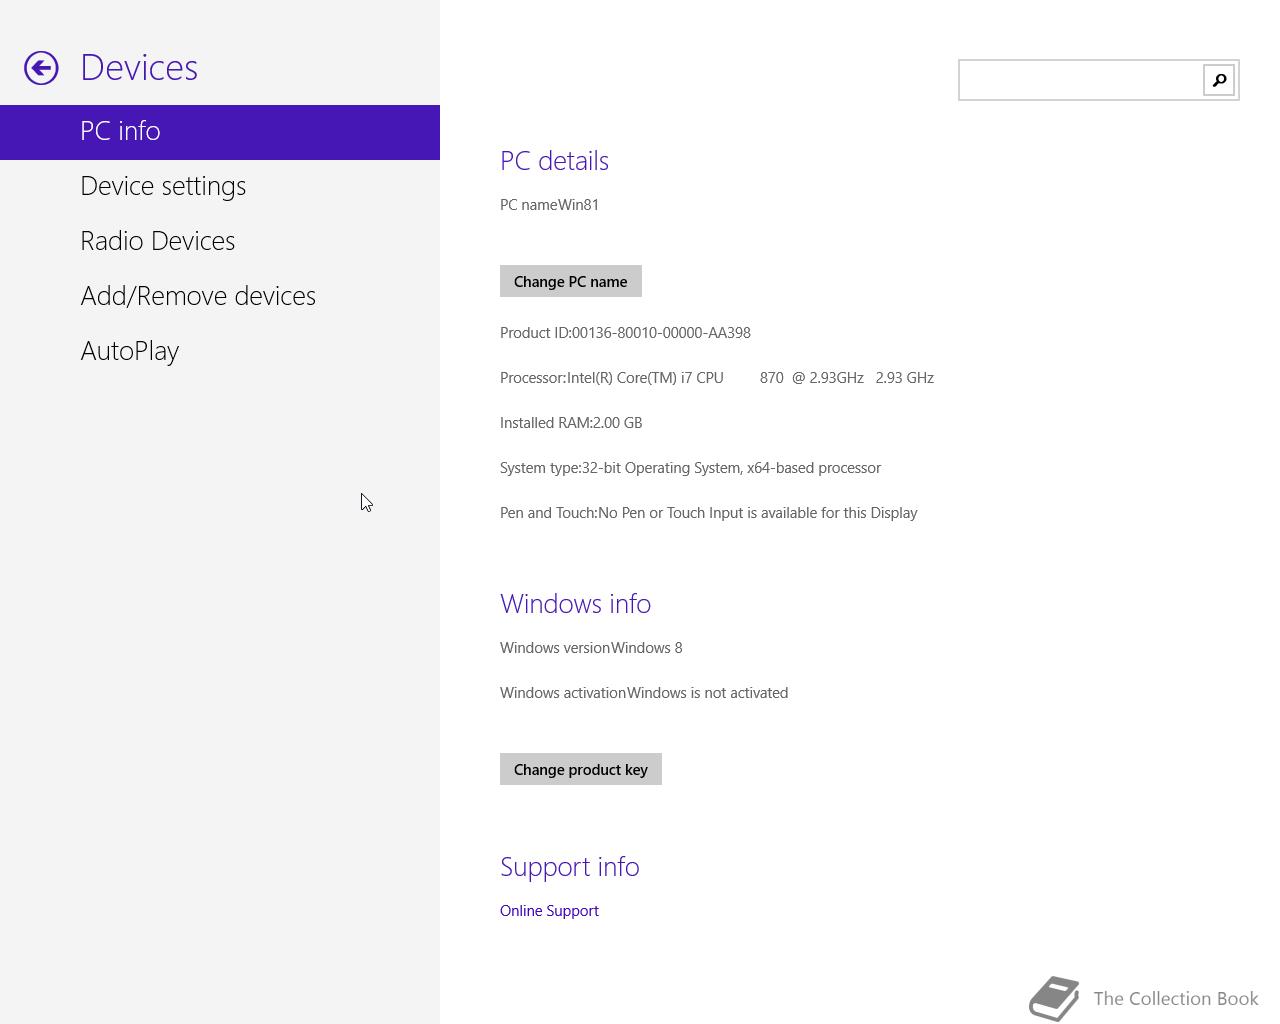
Task: Focus the search input field
Action: tap(1081, 80)
